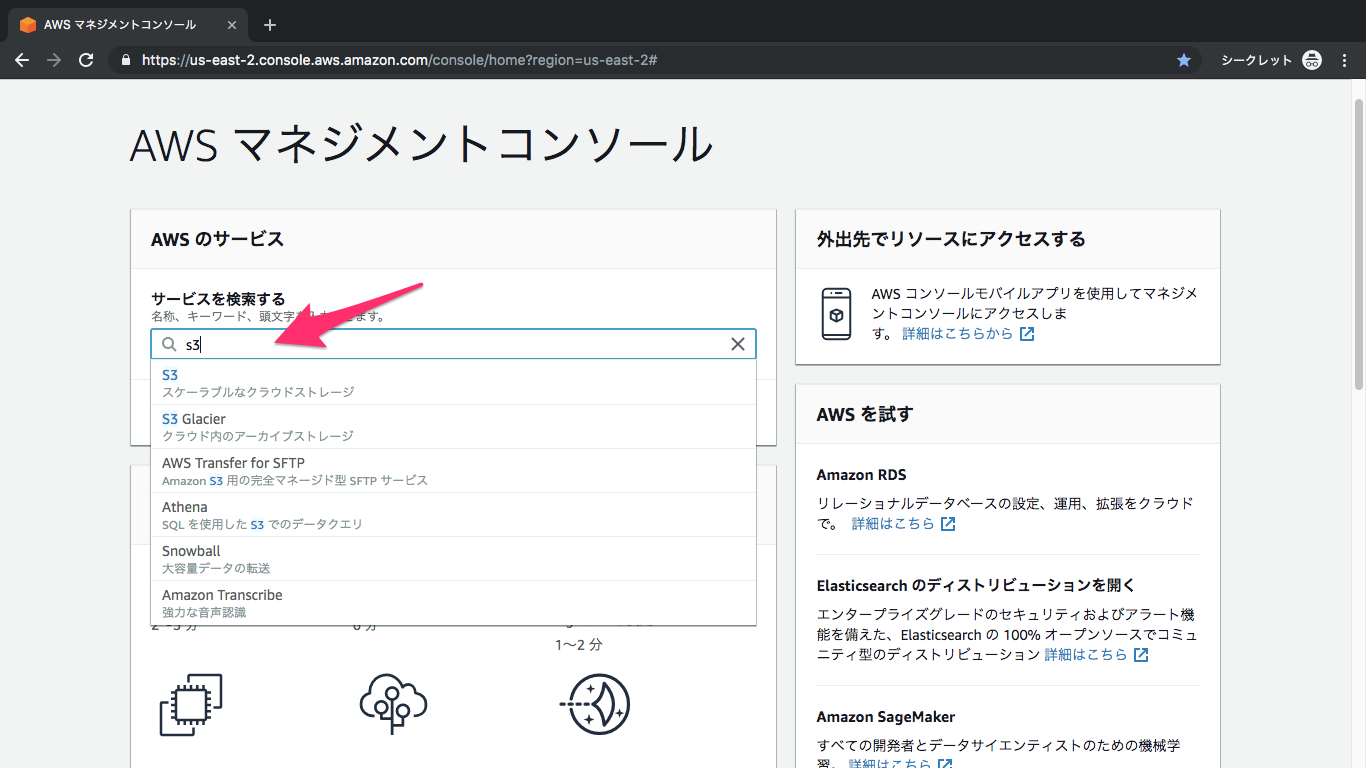The height and width of the screenshot is (768, 1366).
Task: Choose S3 Glacier from the suggestions
Action: [453, 427]
